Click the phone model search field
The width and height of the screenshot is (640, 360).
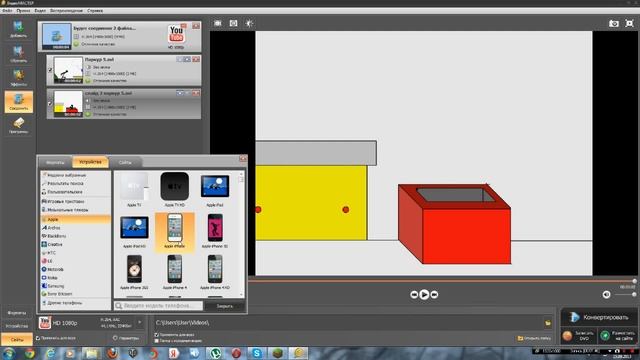click(x=158, y=306)
